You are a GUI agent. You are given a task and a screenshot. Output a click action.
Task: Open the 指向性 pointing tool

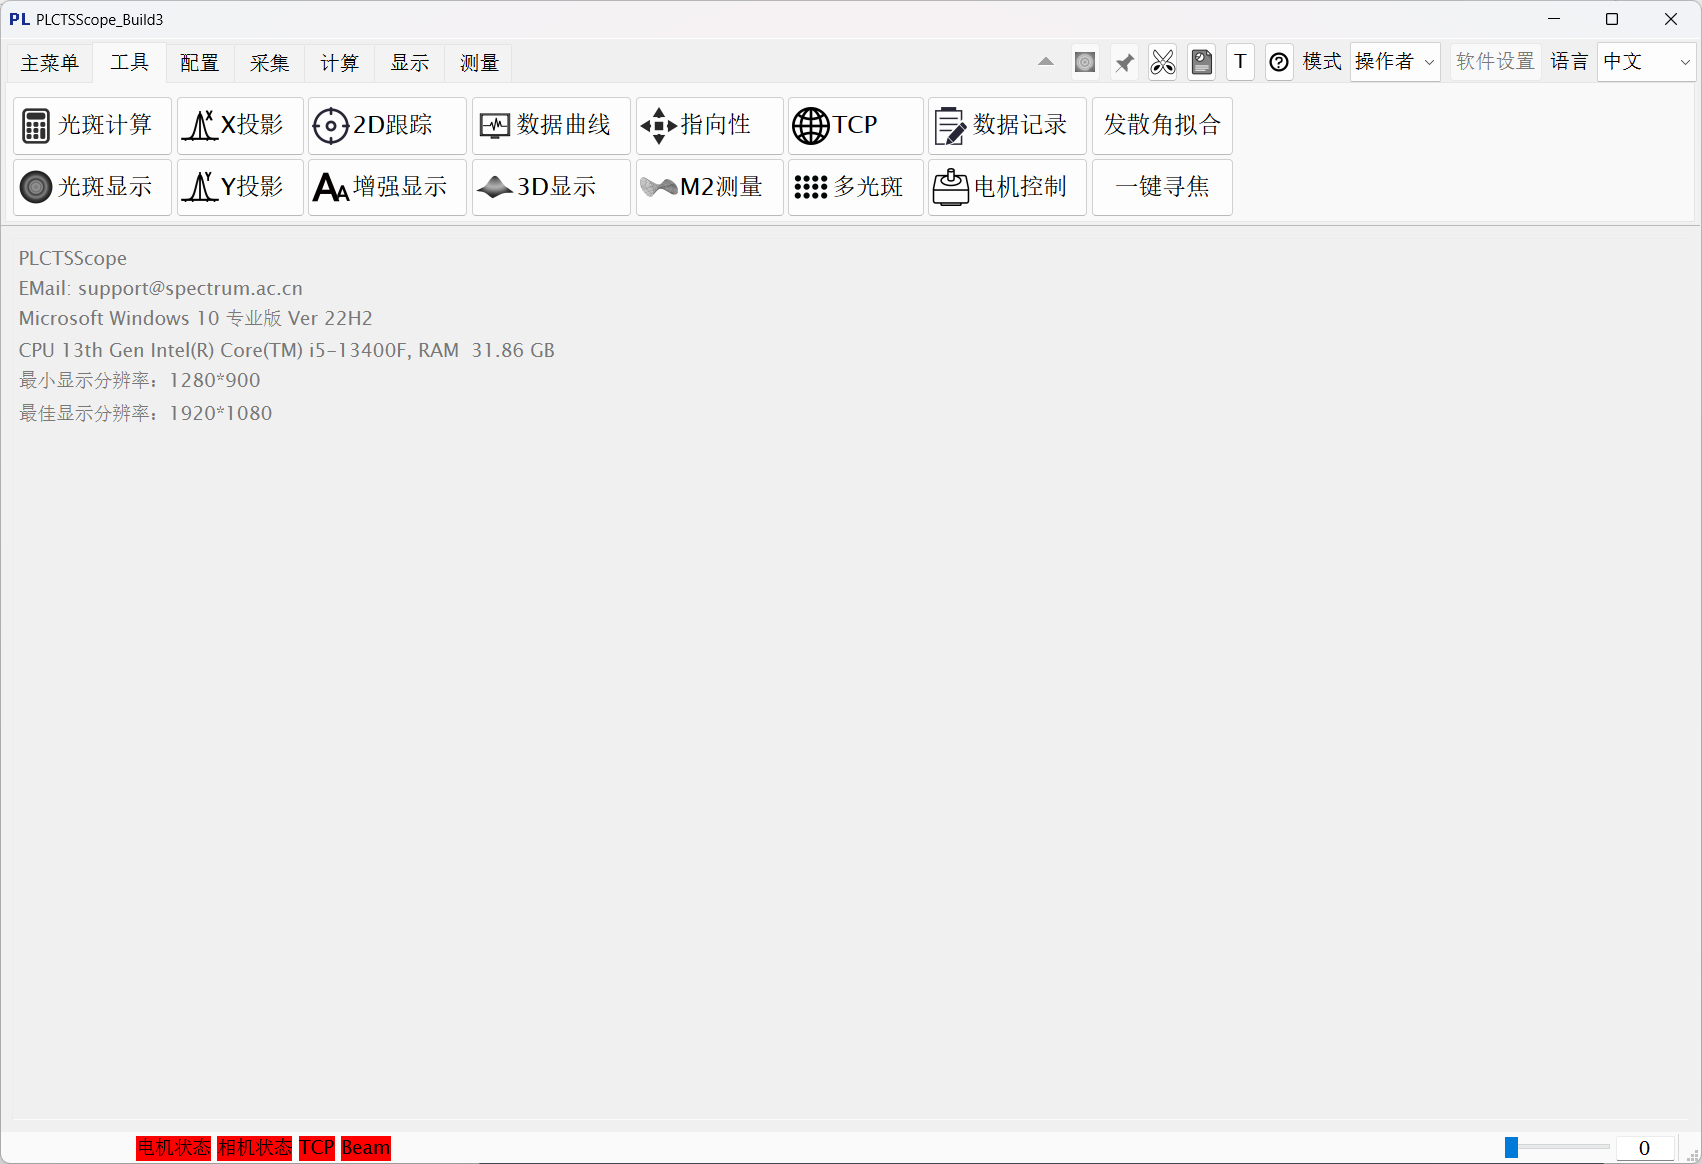709,125
